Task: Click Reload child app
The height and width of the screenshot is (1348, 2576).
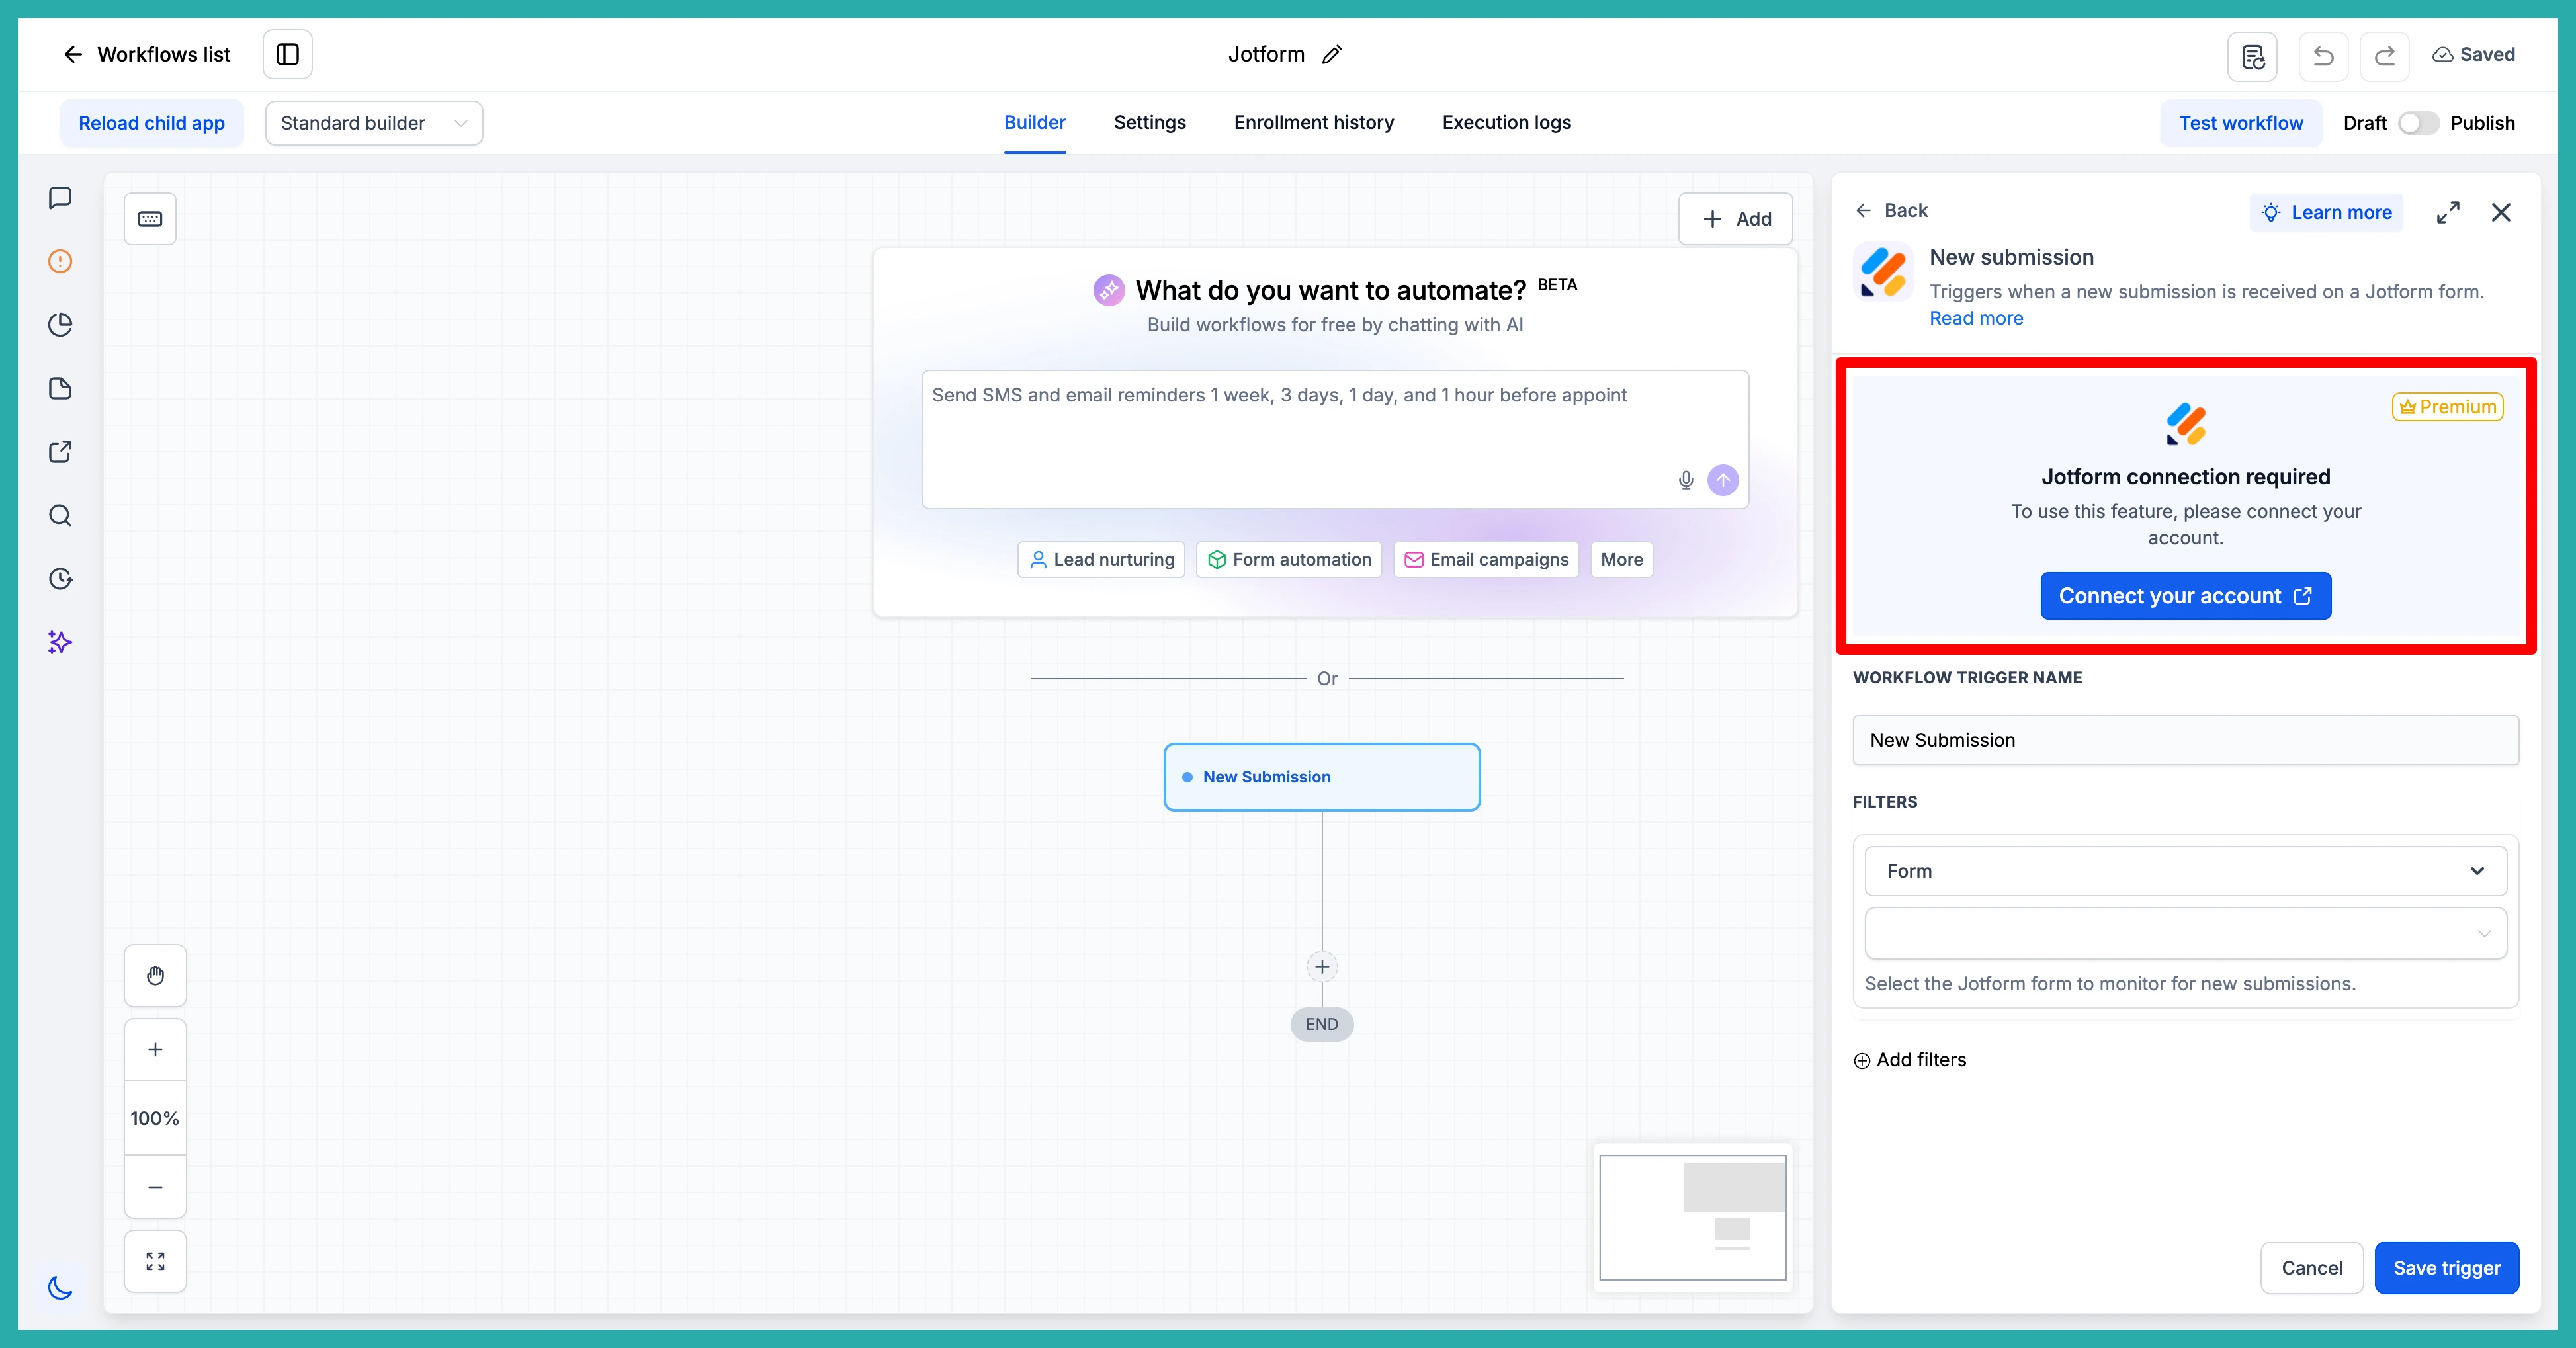Action: click(152, 123)
